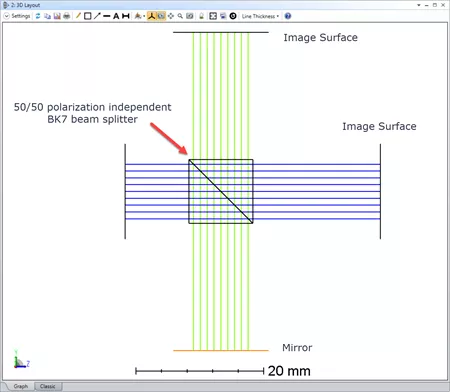Select the rectangle annotation tool
The width and height of the screenshot is (450, 392).
pyautogui.click(x=88, y=16)
